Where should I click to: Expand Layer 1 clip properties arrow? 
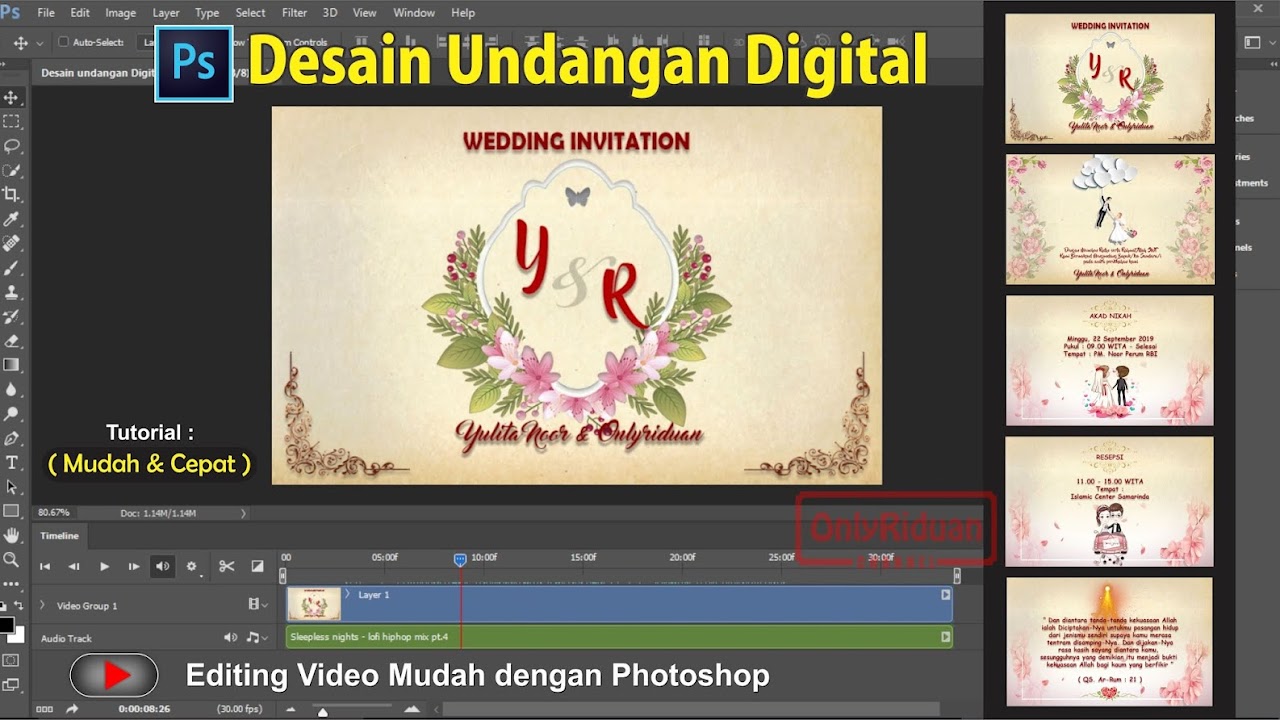coord(348,594)
